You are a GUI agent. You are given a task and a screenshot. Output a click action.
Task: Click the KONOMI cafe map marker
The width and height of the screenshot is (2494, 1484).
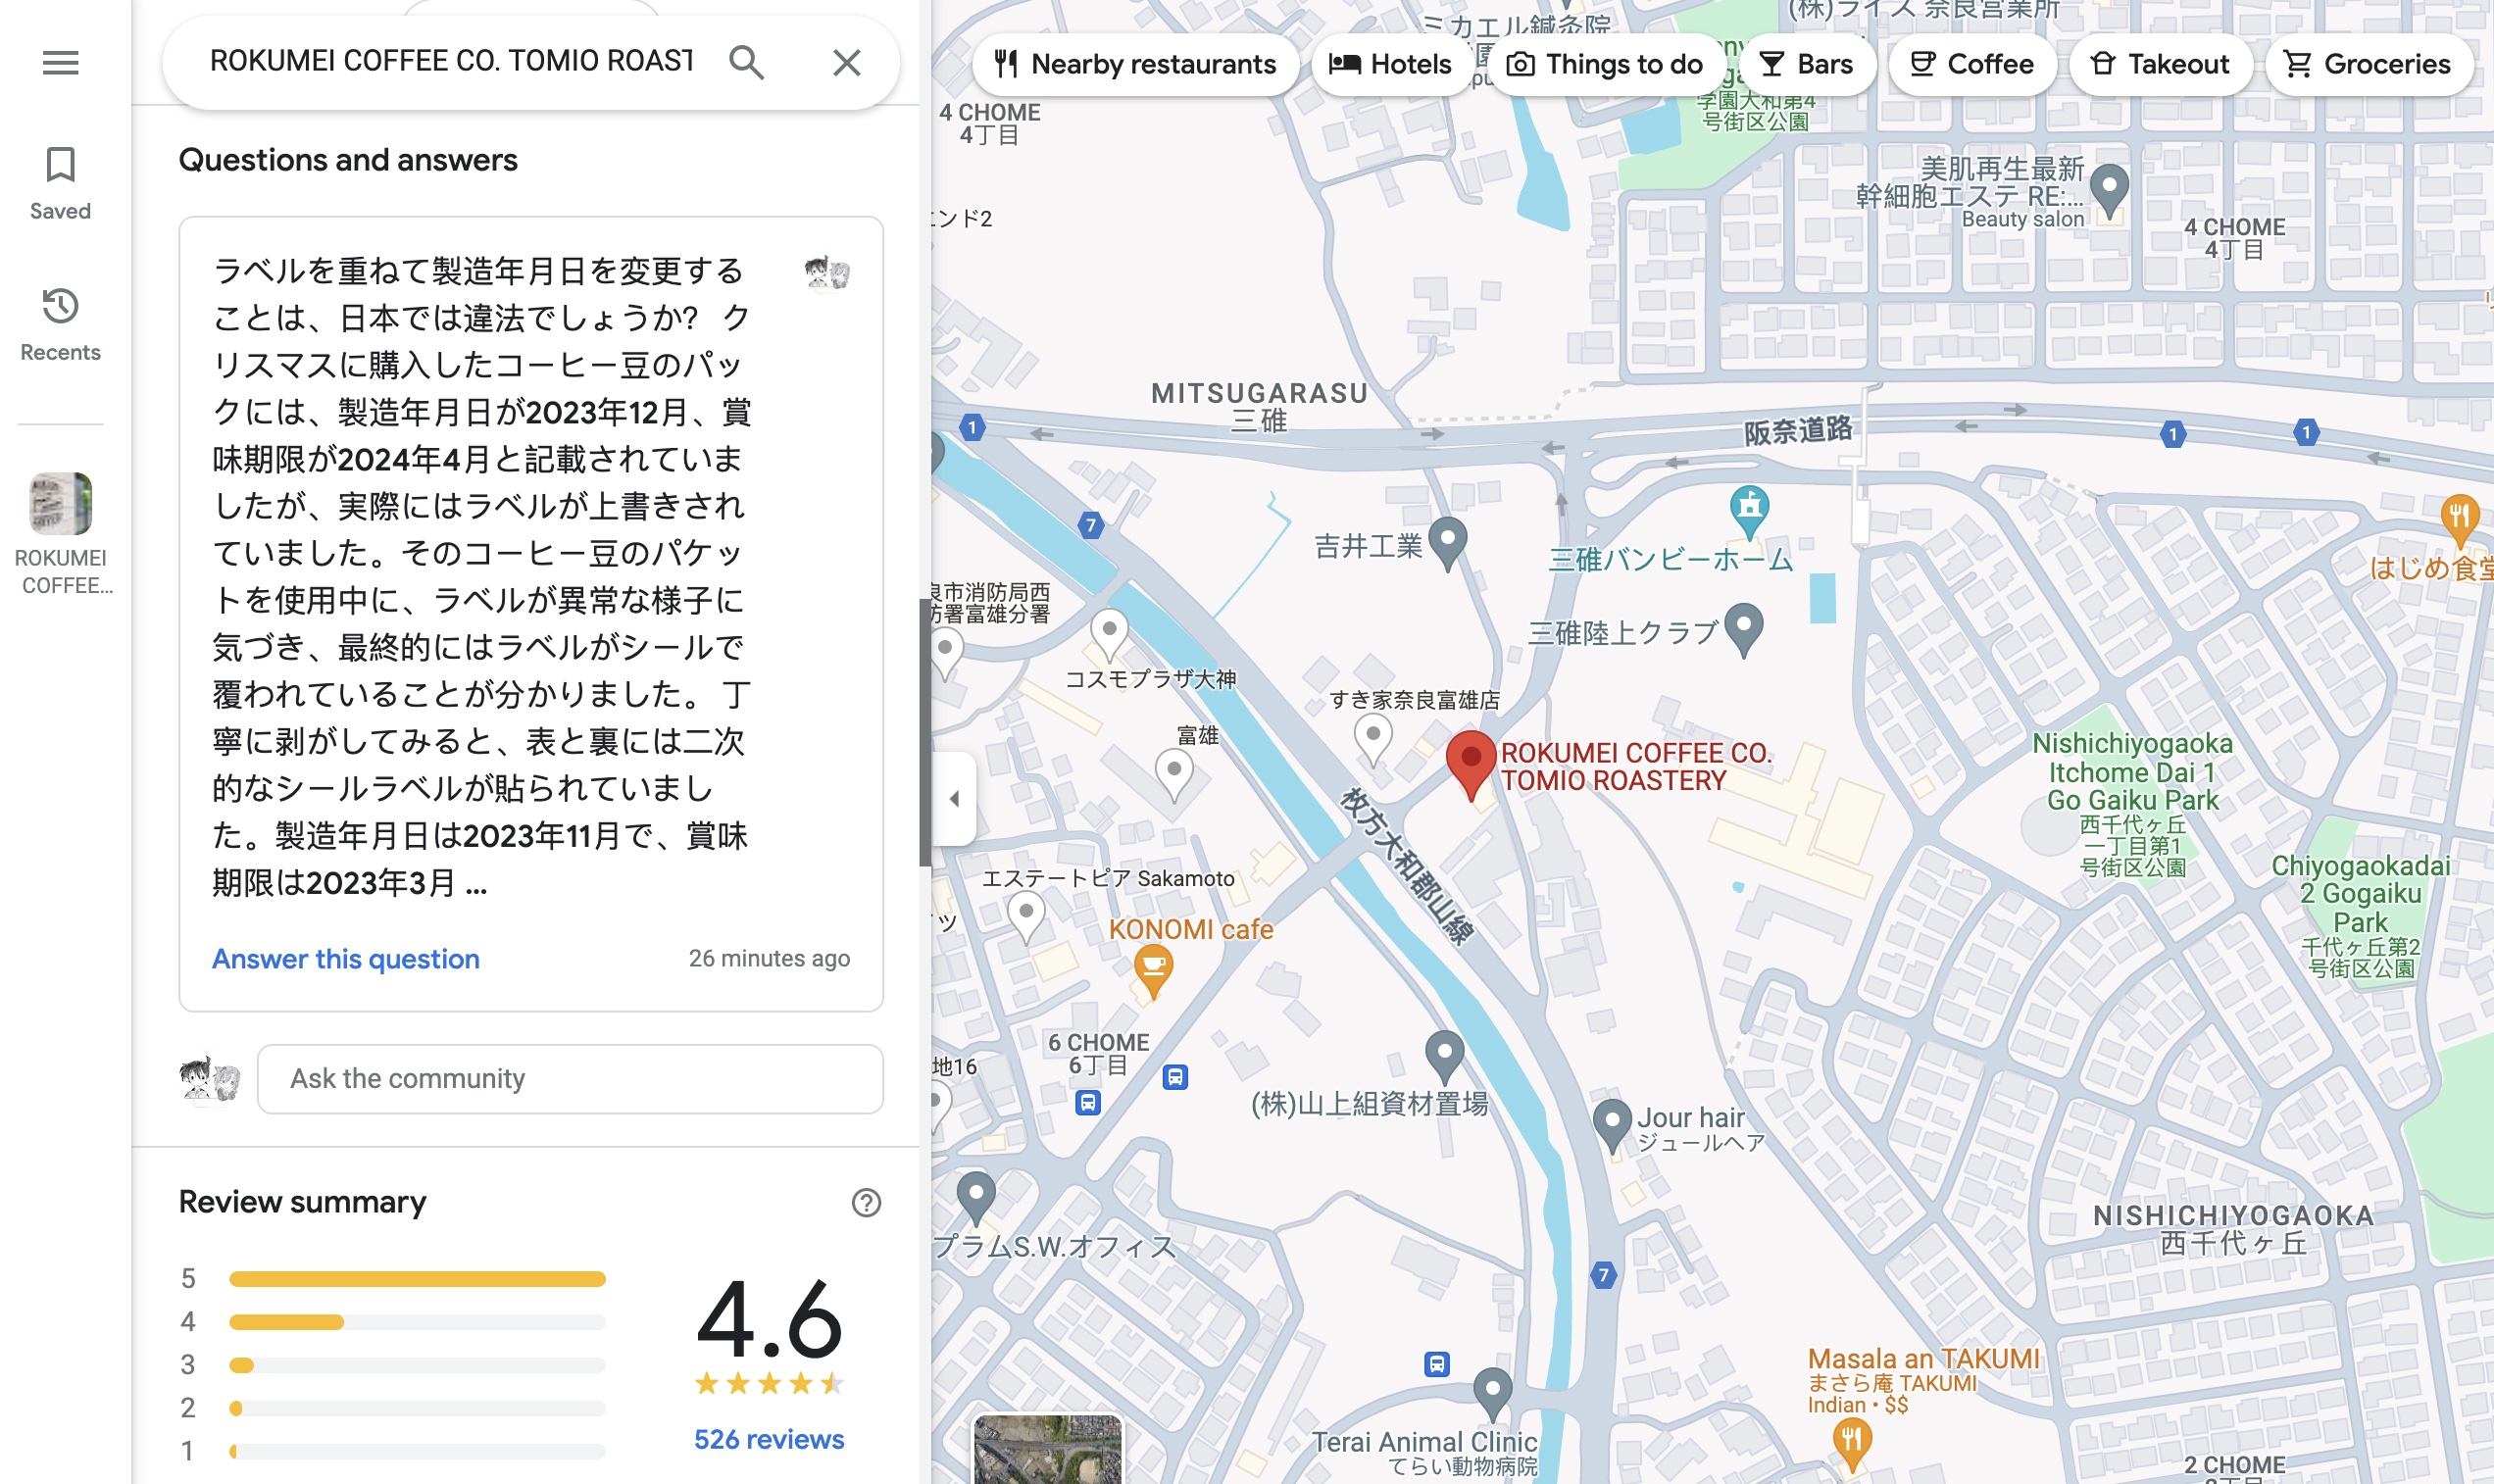click(1153, 972)
